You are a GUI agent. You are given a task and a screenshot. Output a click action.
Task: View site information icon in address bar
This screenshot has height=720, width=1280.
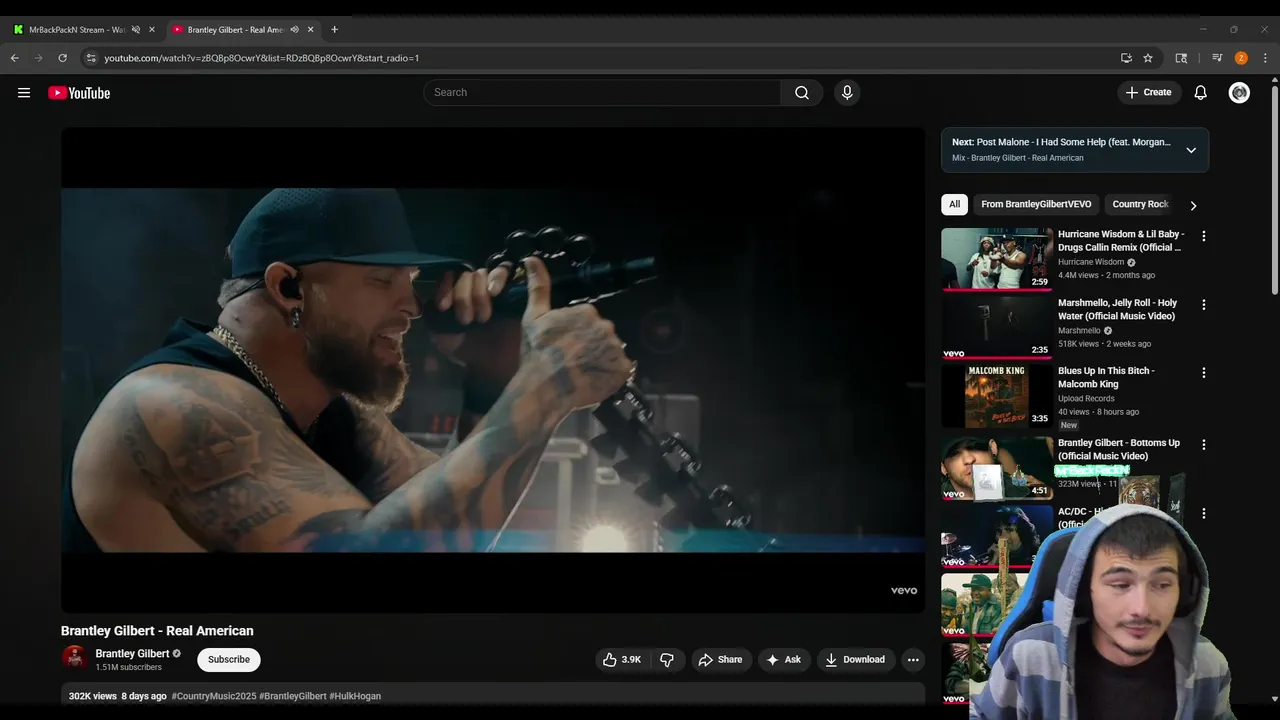click(91, 58)
